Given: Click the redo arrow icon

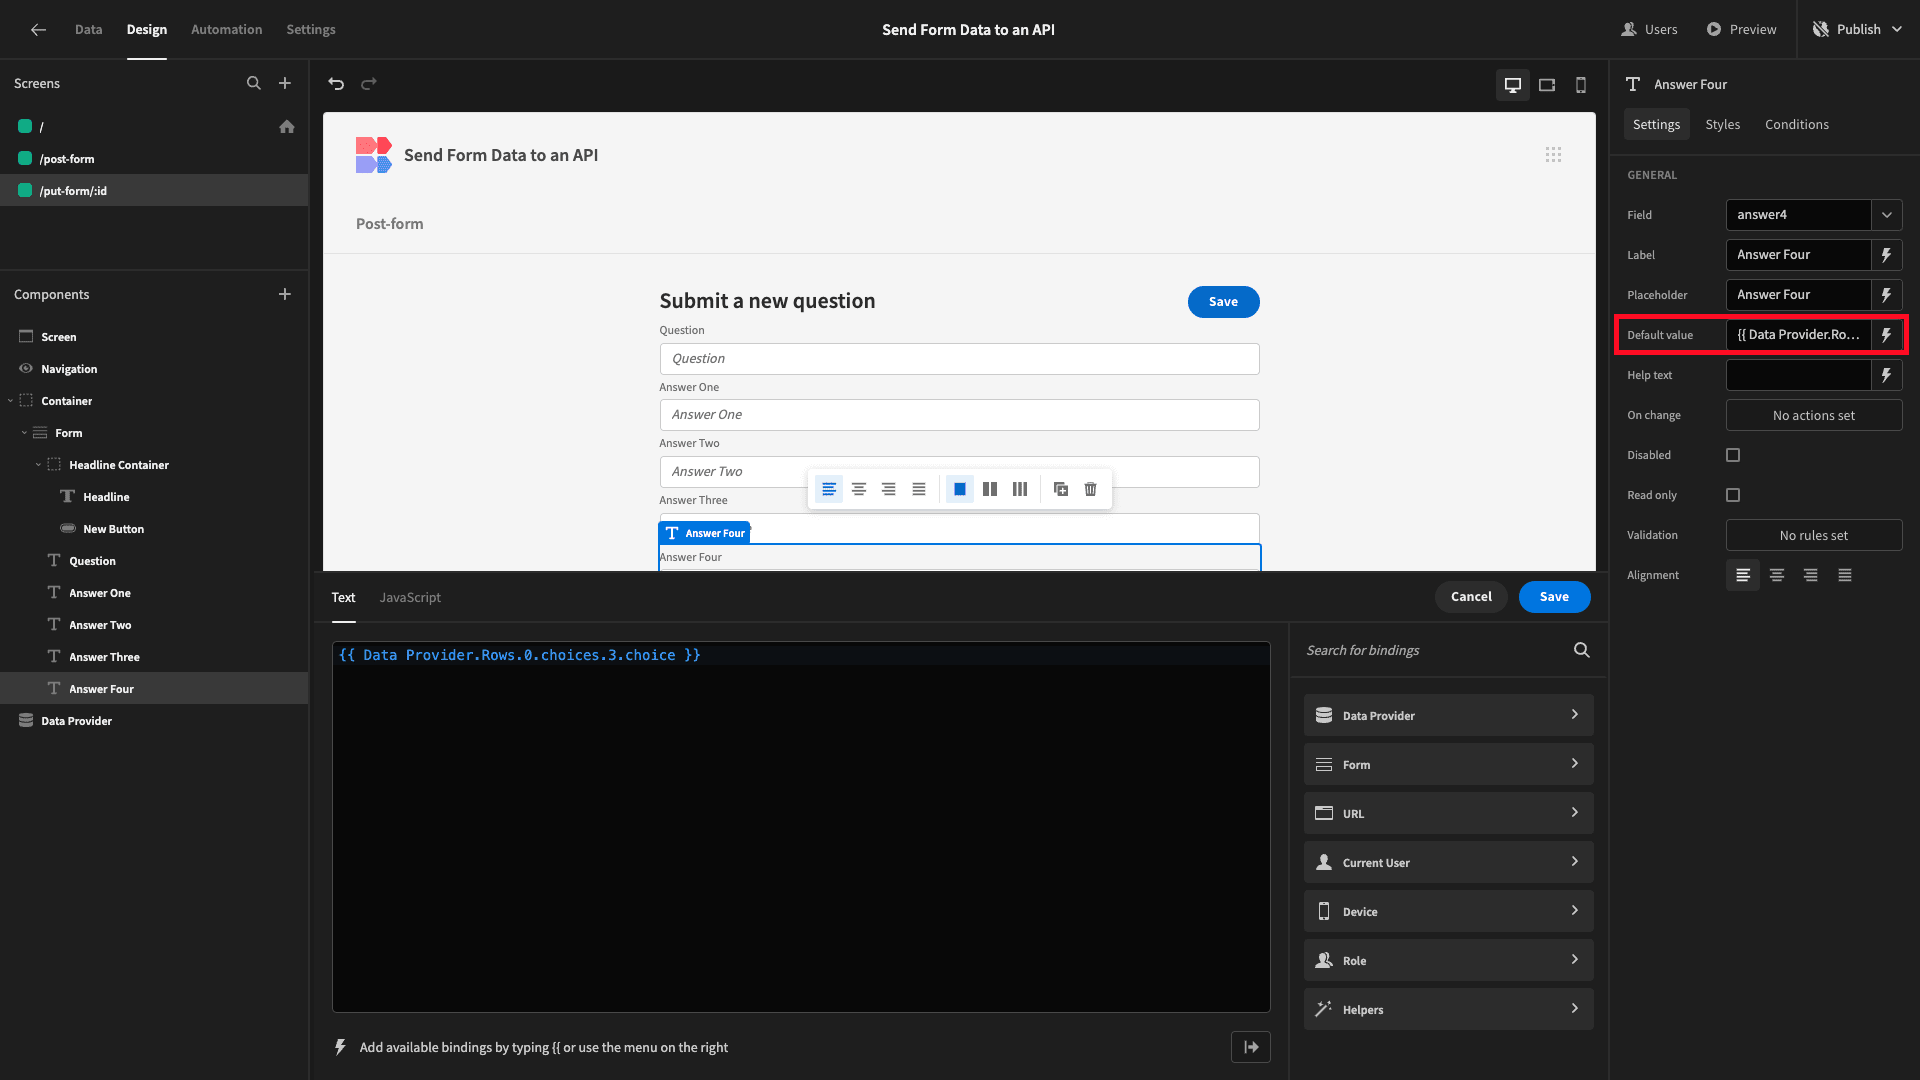Looking at the screenshot, I should click(369, 83).
